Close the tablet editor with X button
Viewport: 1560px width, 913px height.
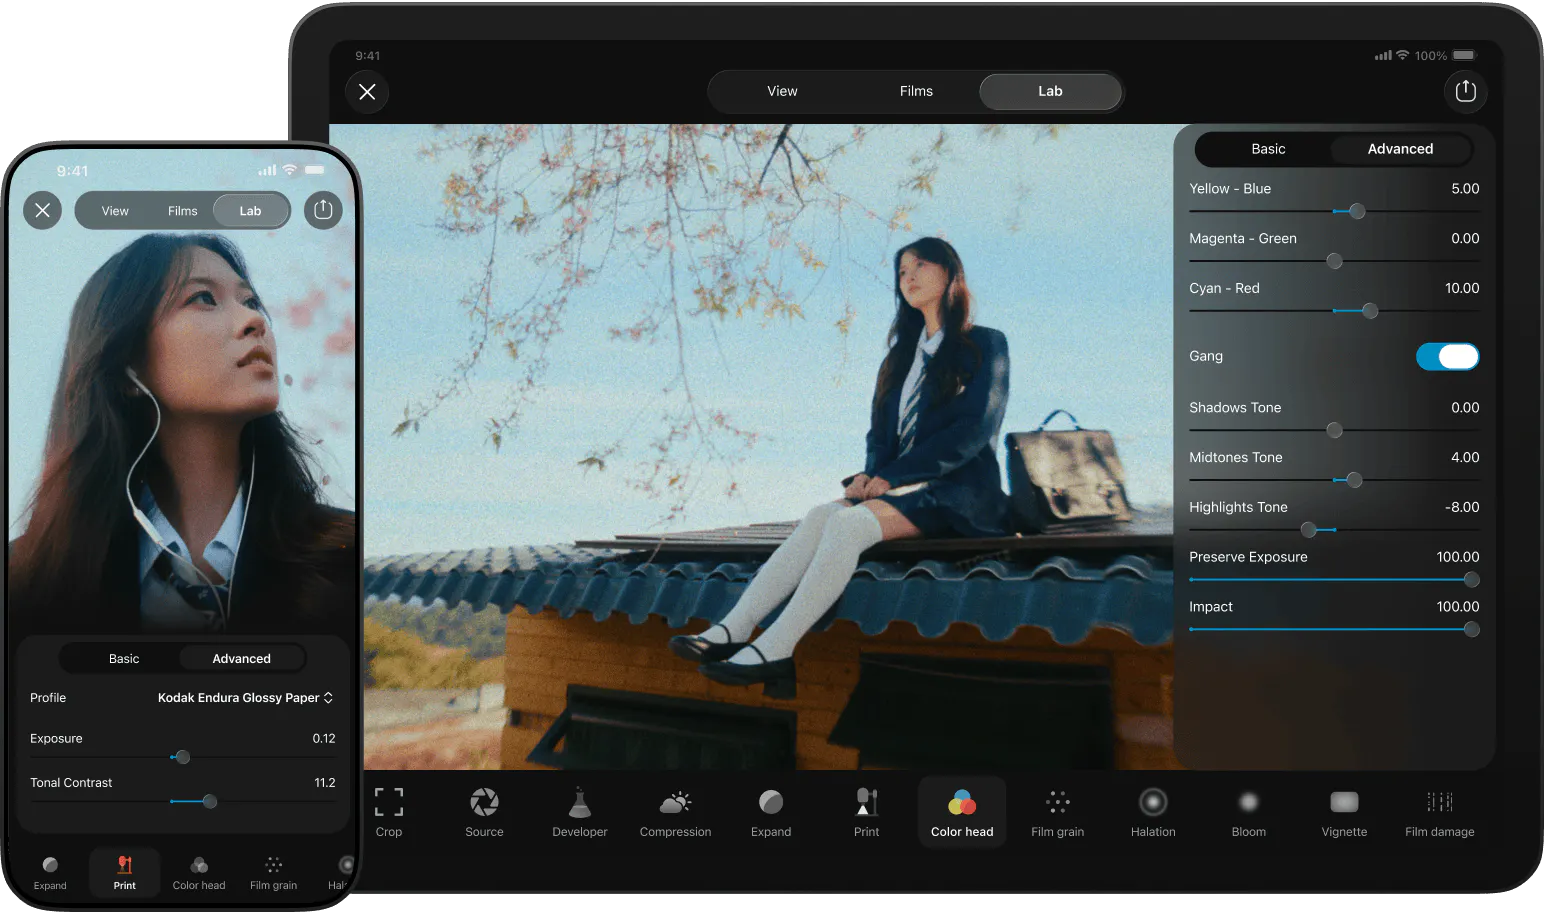point(367,92)
